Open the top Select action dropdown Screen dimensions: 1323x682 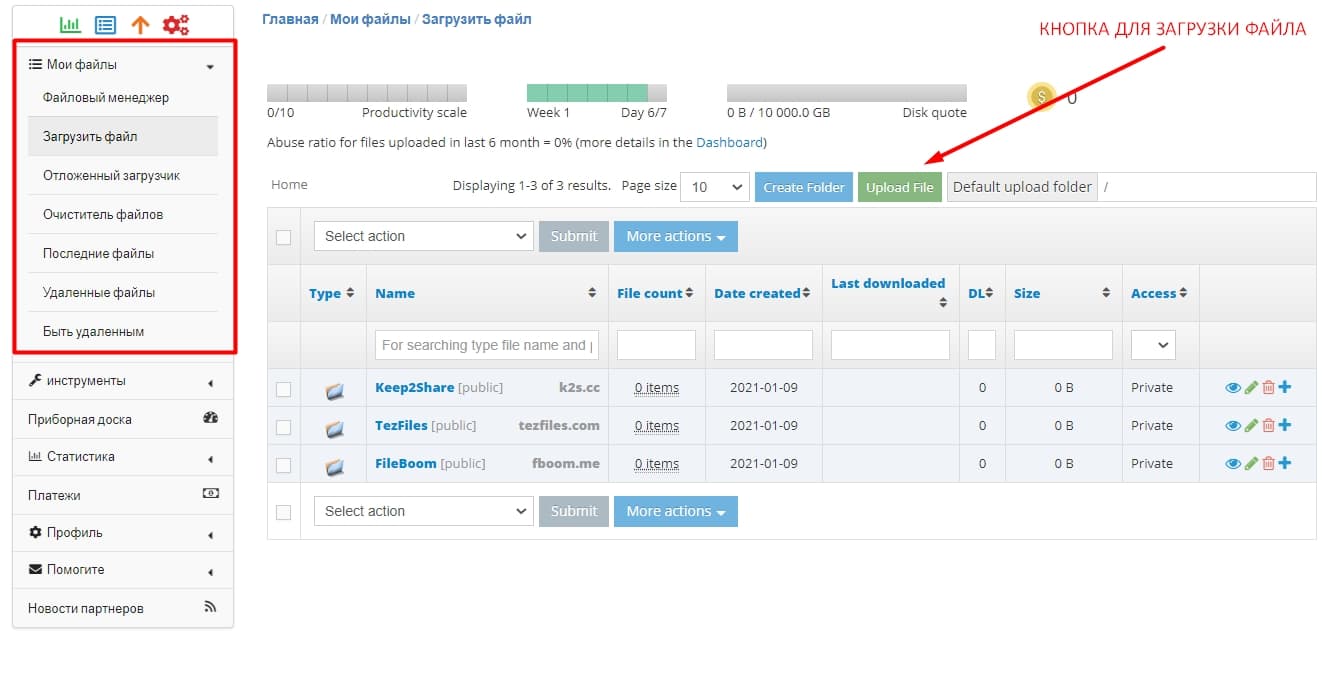tap(424, 236)
